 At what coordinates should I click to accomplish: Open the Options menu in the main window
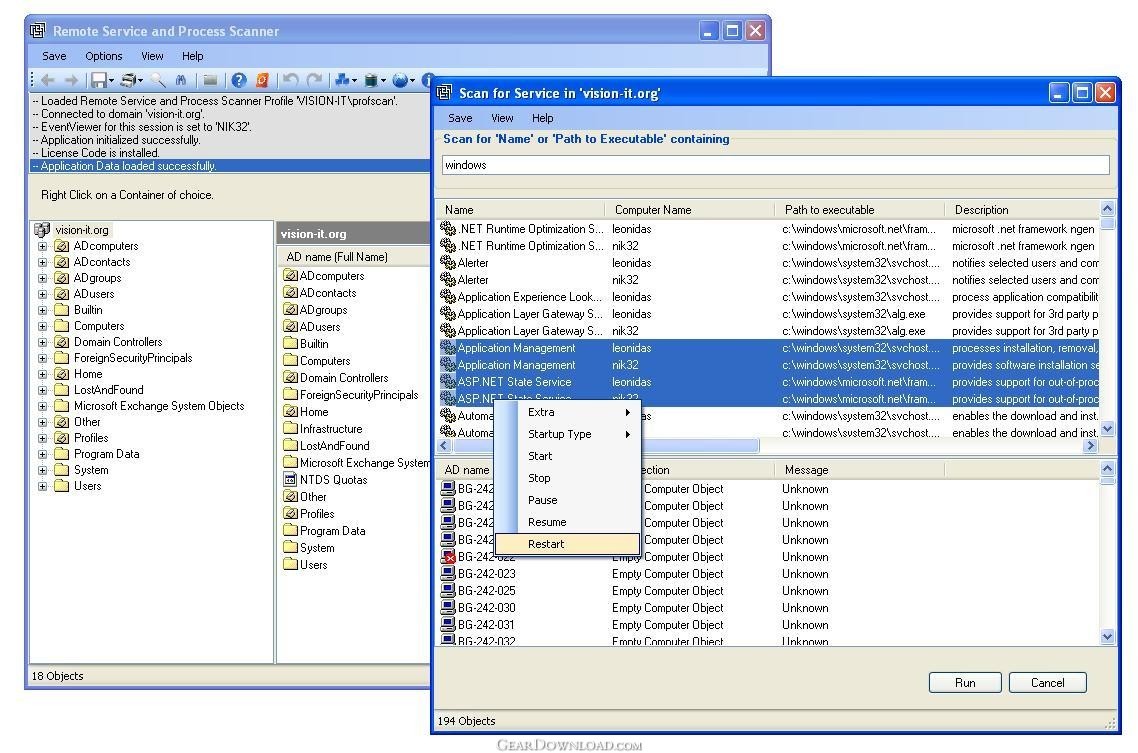(x=104, y=56)
